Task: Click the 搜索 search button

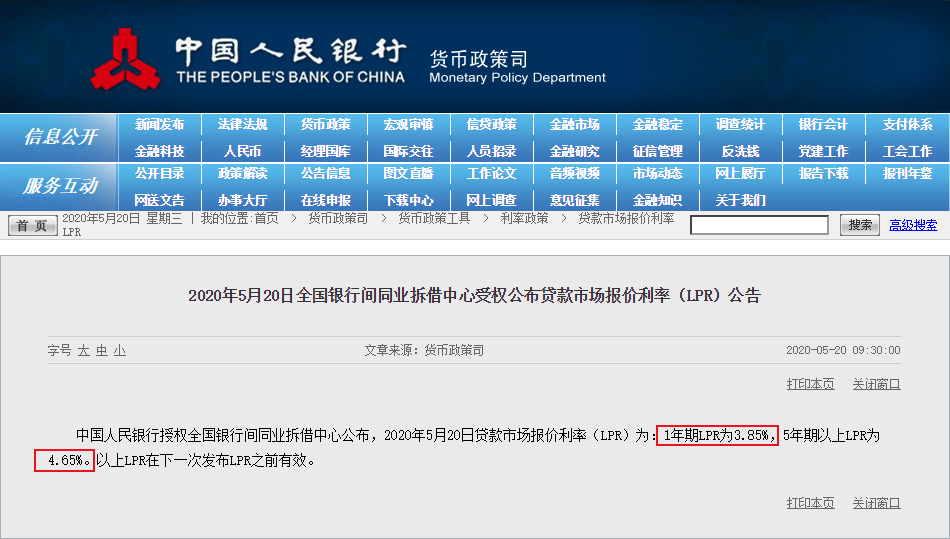Action: [860, 225]
